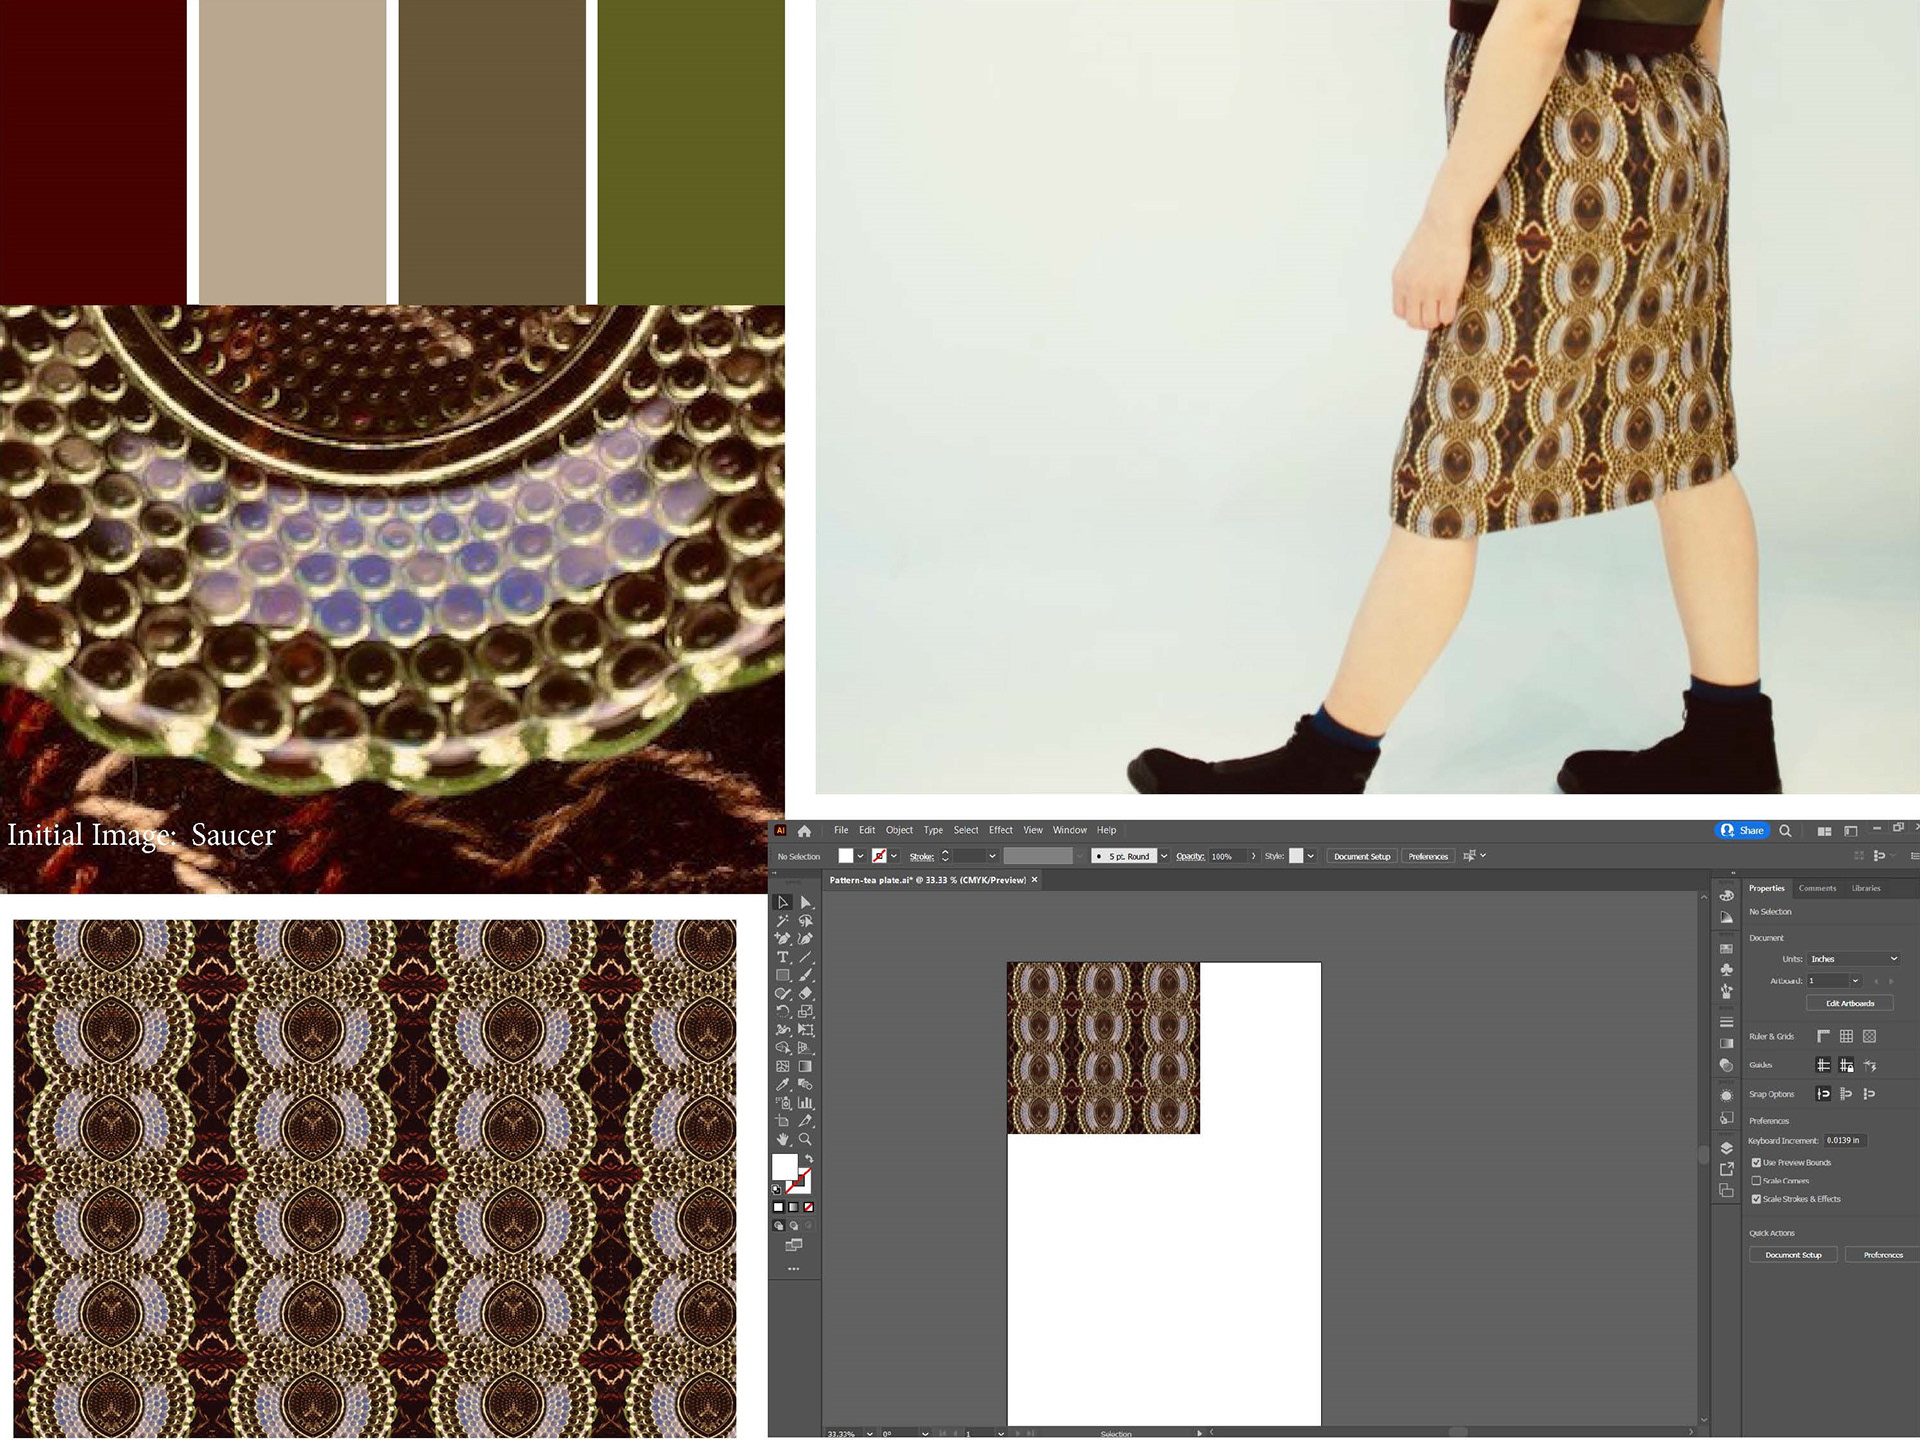The image size is (1920, 1440).
Task: Choose the Magic Wand tool
Action: 782,921
